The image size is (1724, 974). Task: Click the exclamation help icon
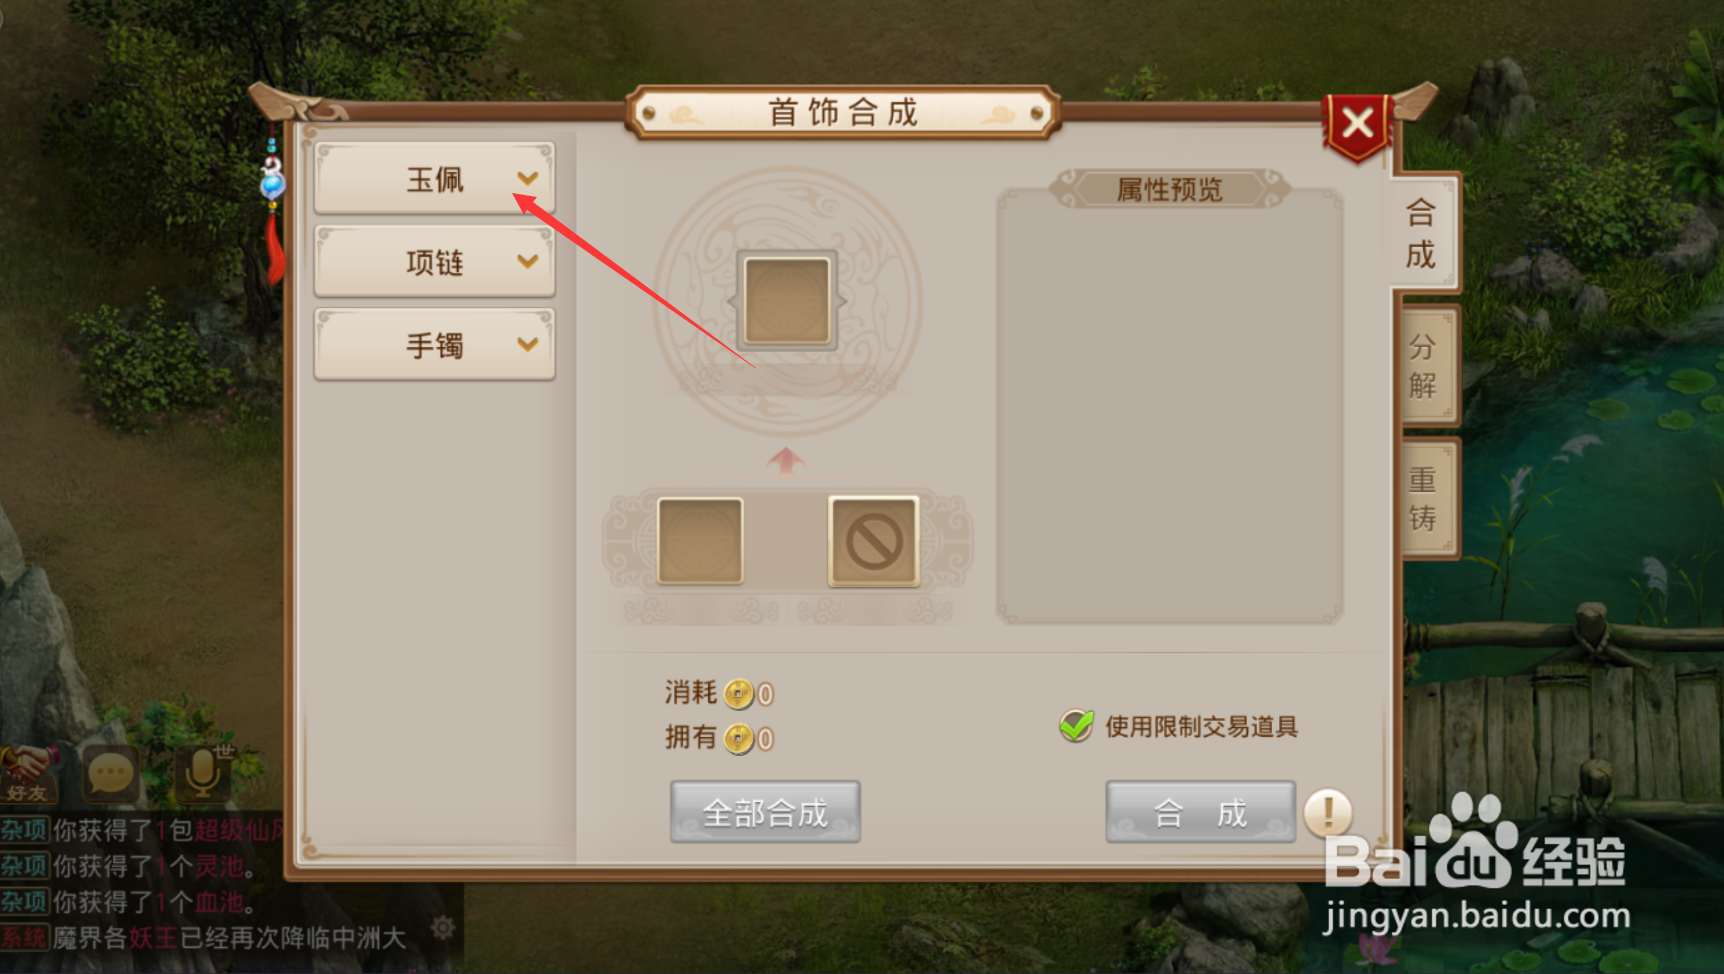(x=1328, y=812)
